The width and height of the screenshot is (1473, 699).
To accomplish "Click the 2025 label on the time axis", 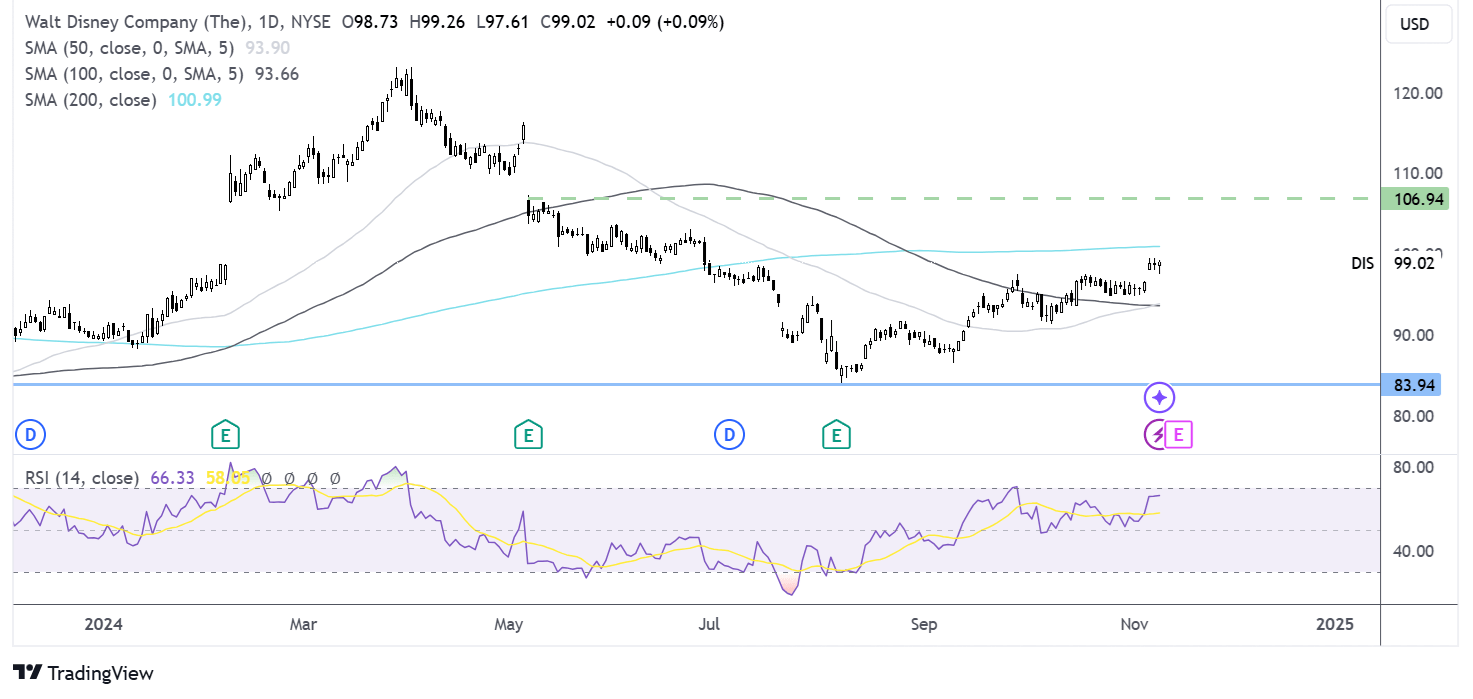I will (x=1334, y=624).
